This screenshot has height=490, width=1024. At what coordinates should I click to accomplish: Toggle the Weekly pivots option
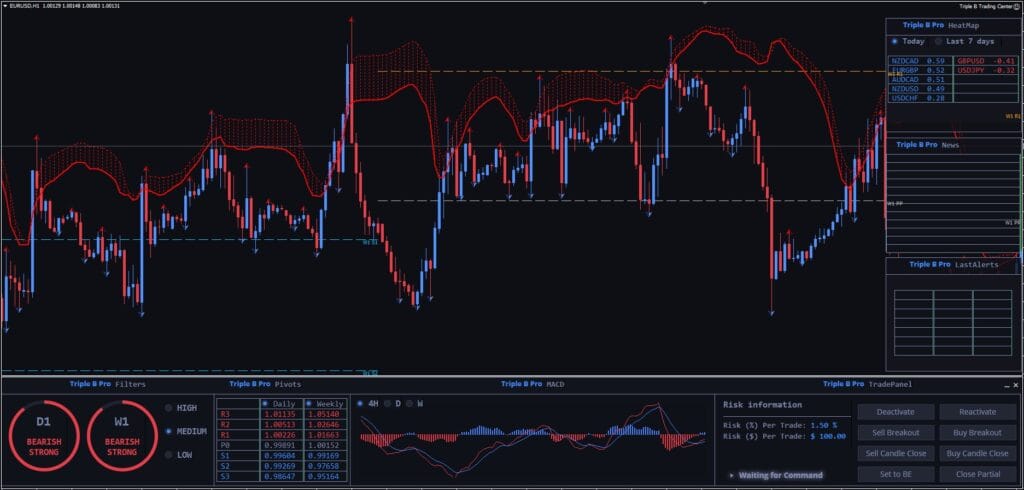[x=308, y=404]
